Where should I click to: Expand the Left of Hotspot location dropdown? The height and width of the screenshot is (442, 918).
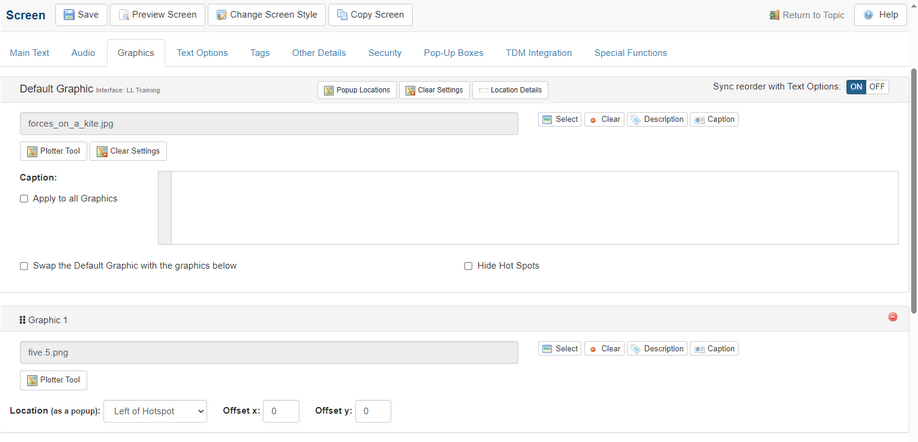coord(155,411)
